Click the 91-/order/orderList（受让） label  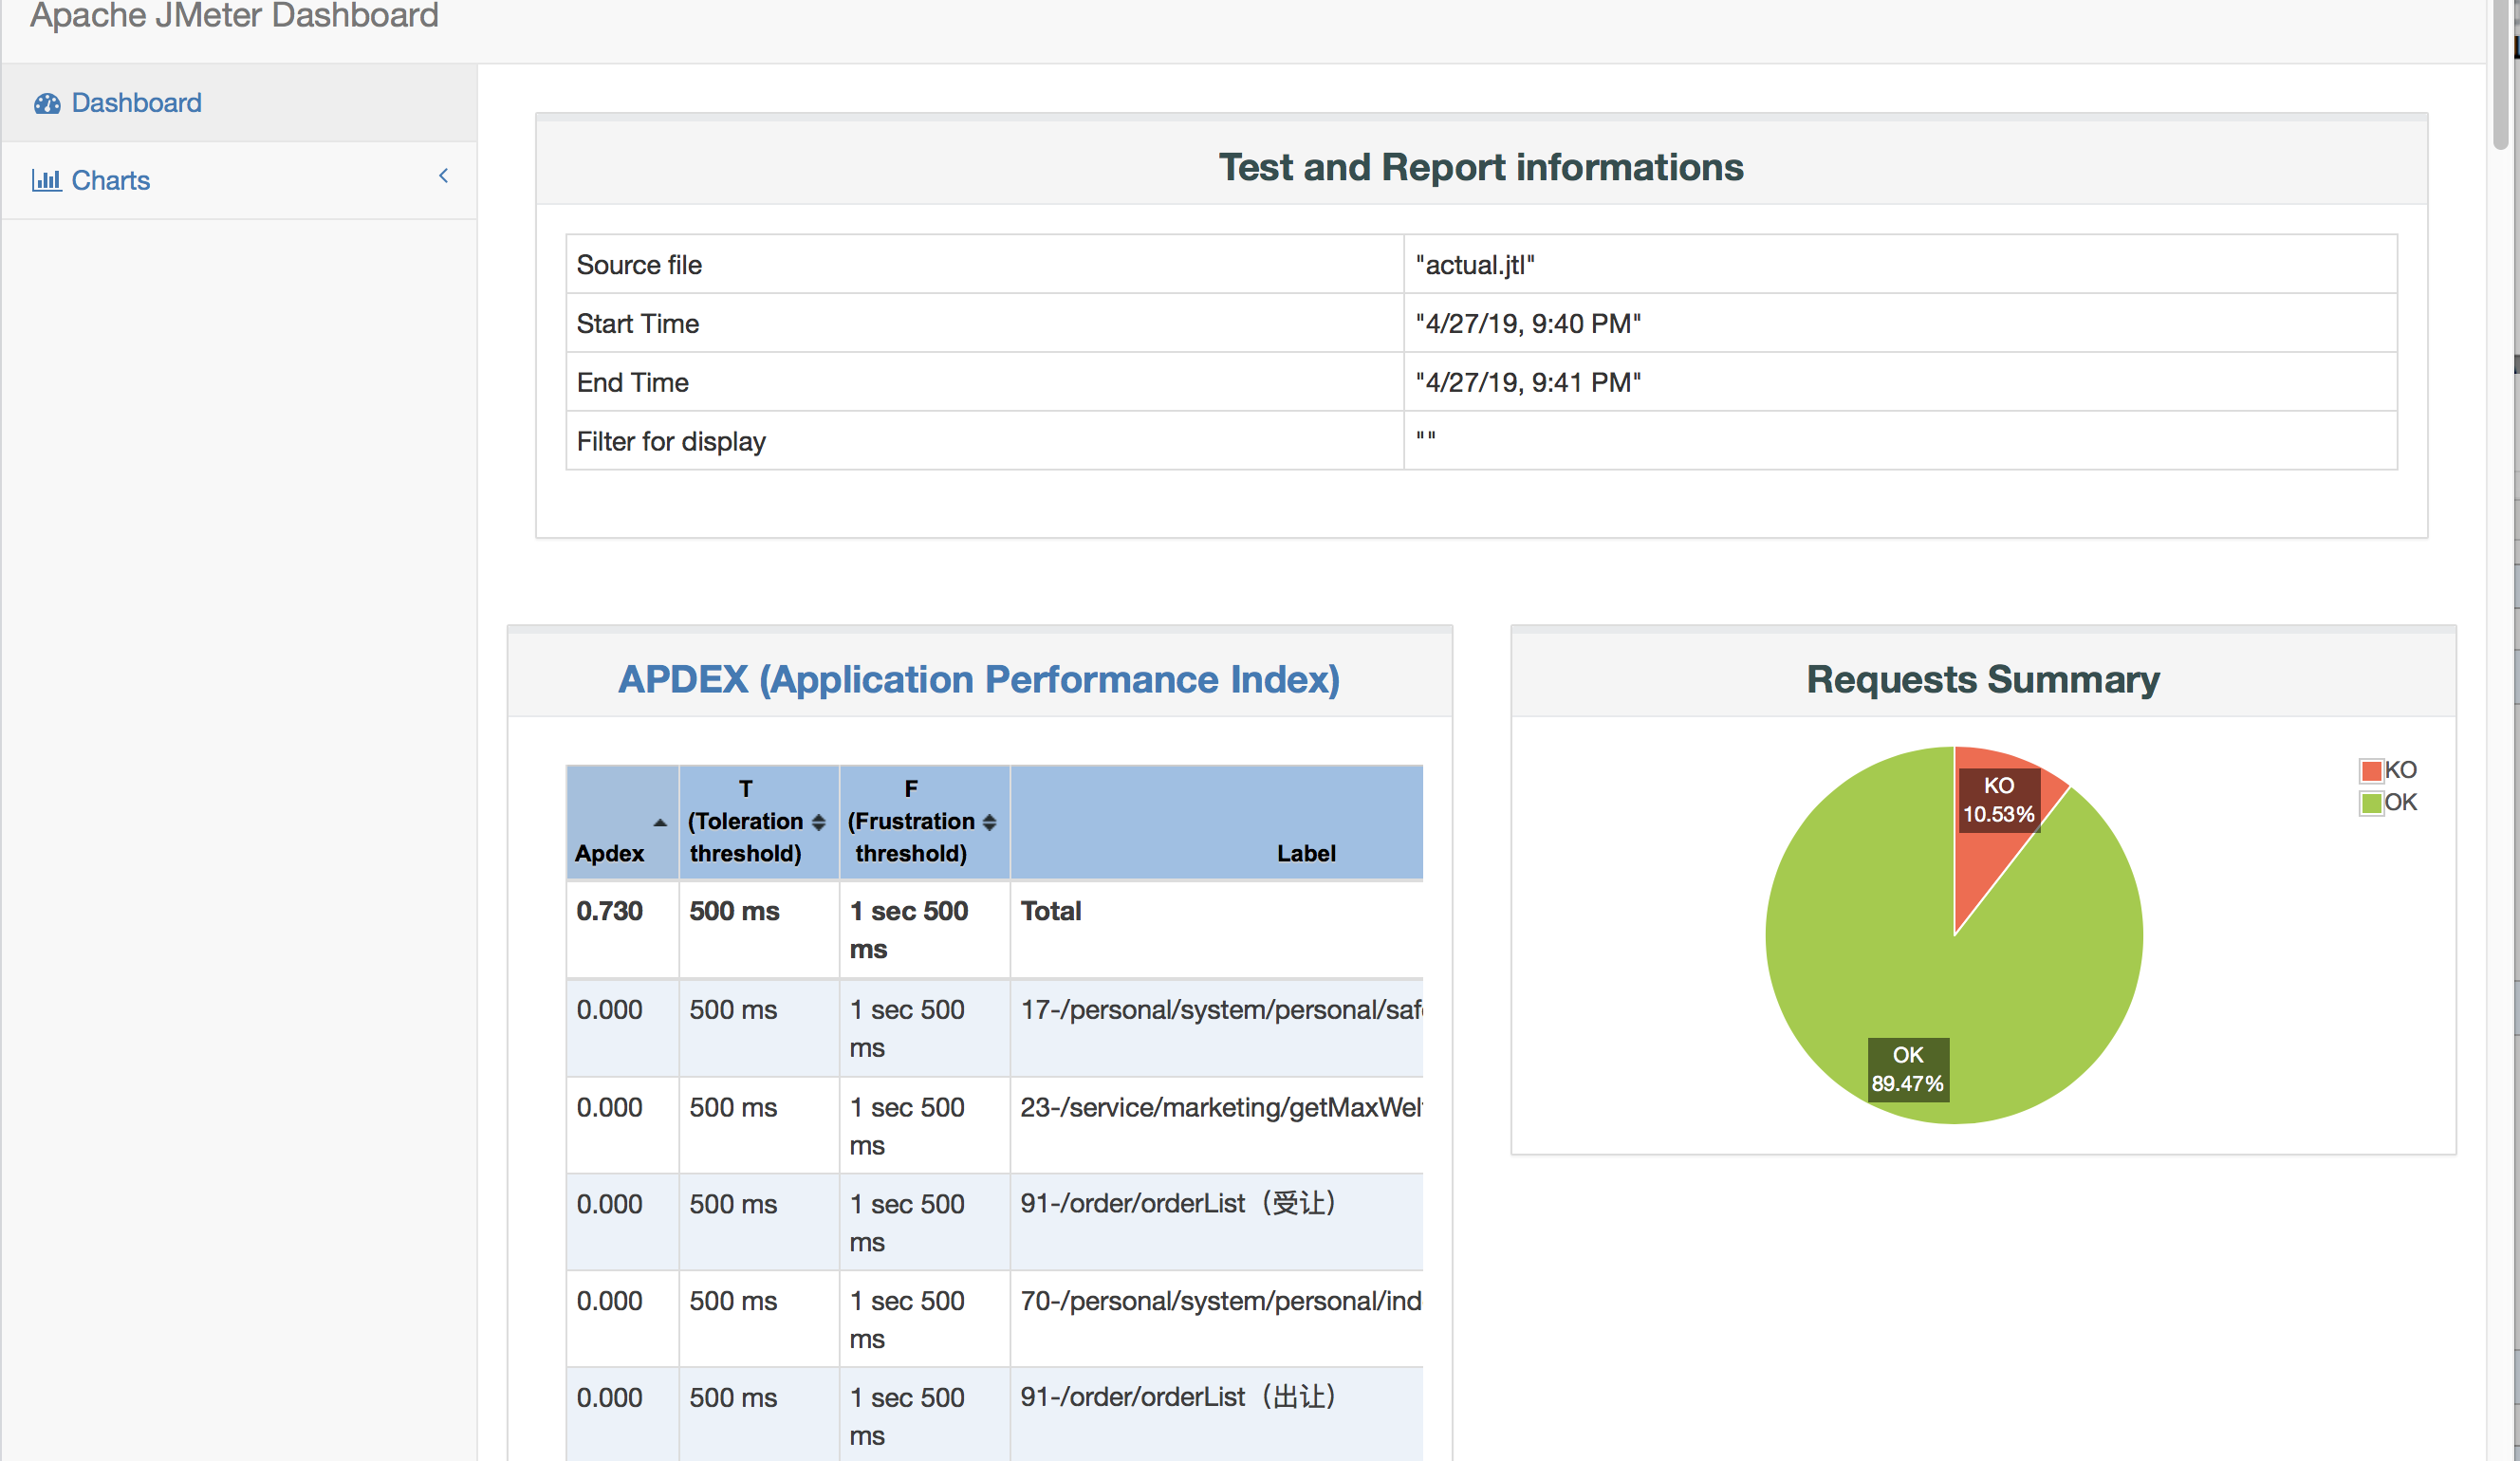[1178, 1204]
